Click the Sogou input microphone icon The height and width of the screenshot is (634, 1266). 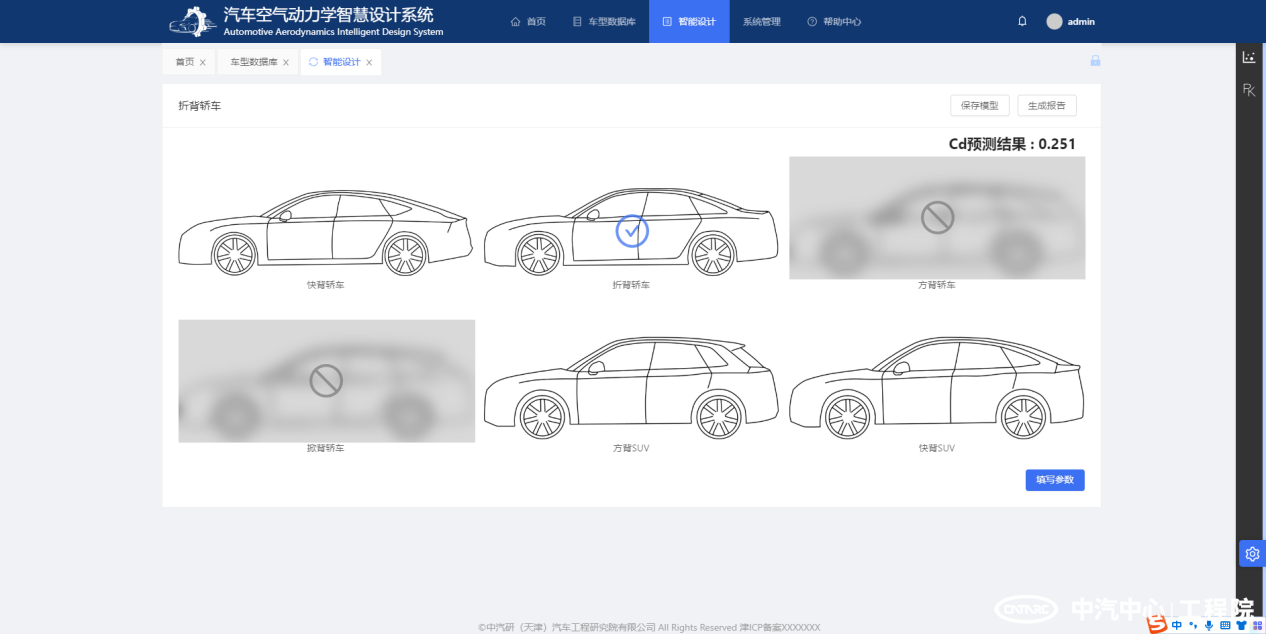click(x=1209, y=625)
